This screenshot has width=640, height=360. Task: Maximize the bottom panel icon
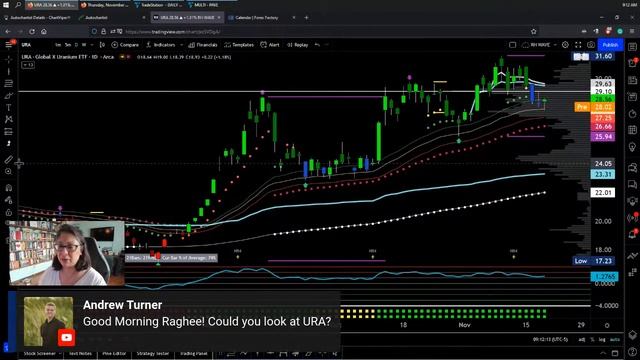pos(615,353)
